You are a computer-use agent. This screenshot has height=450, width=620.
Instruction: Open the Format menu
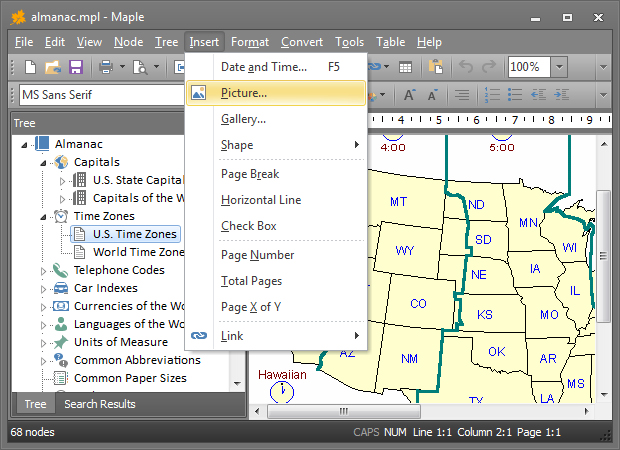coord(250,42)
